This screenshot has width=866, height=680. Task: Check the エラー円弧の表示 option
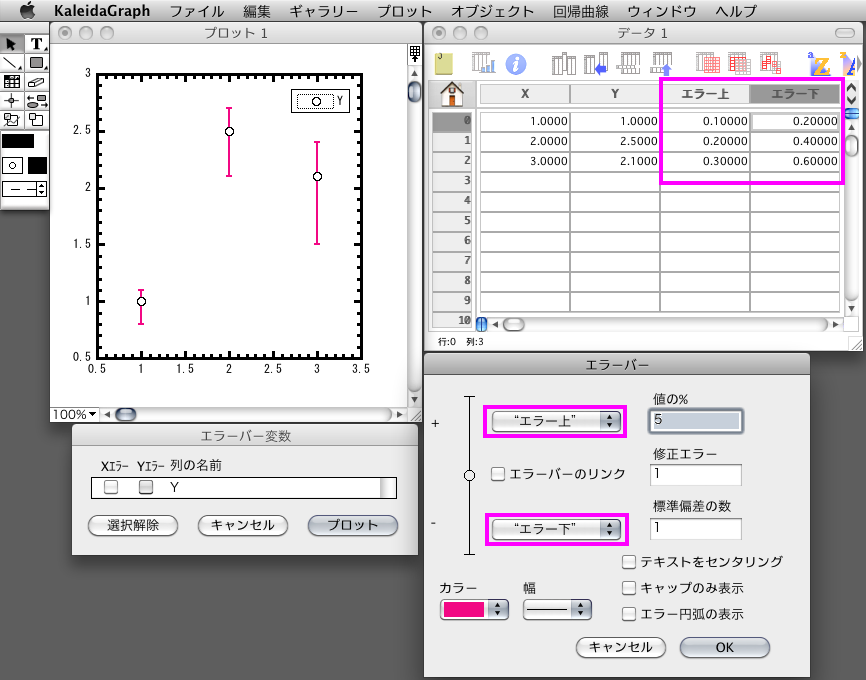coord(629,614)
